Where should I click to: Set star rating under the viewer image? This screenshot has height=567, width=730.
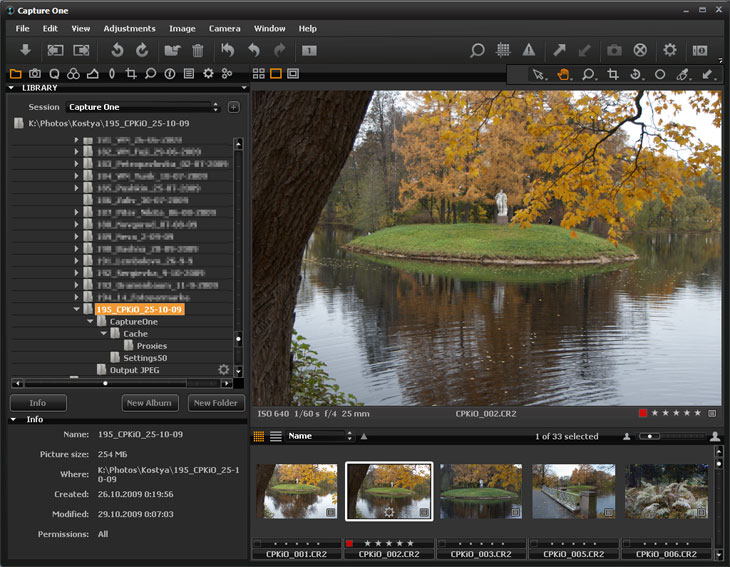click(676, 413)
